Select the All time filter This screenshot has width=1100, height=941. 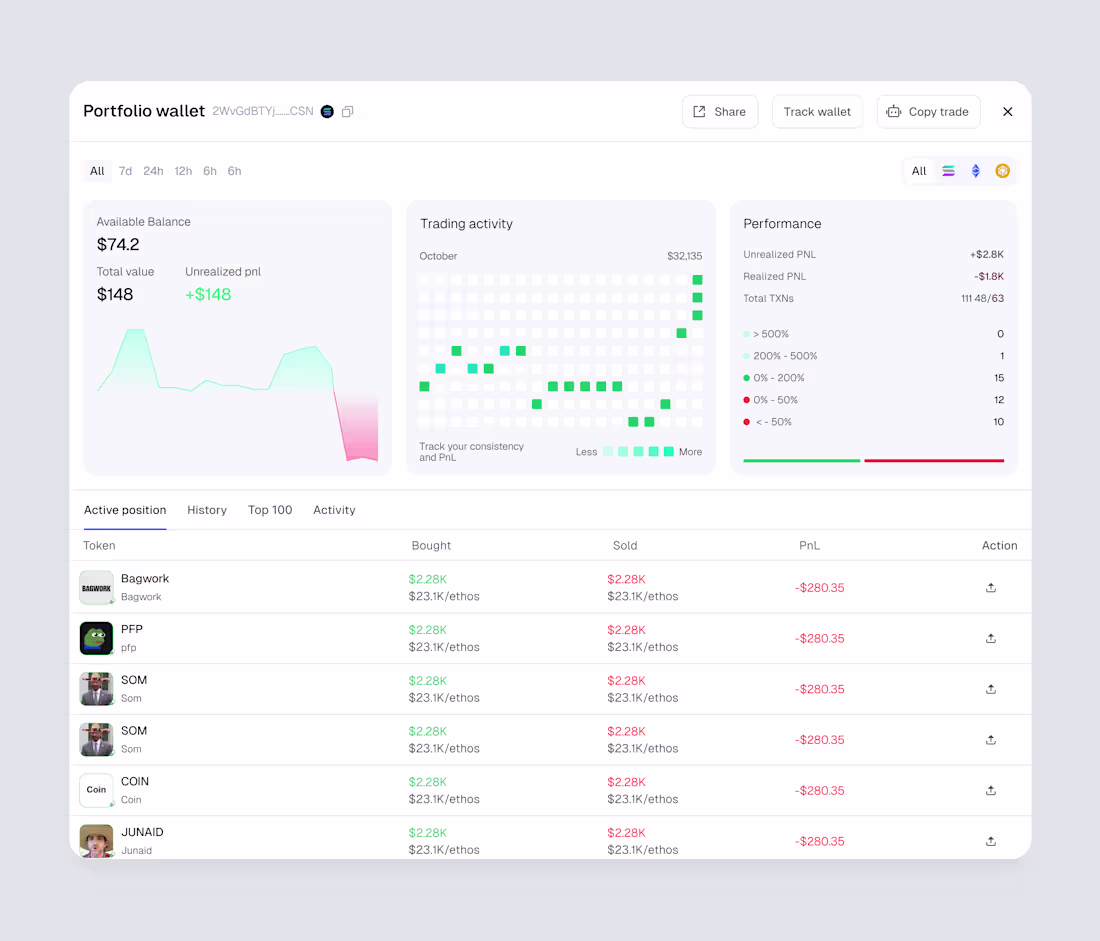97,171
